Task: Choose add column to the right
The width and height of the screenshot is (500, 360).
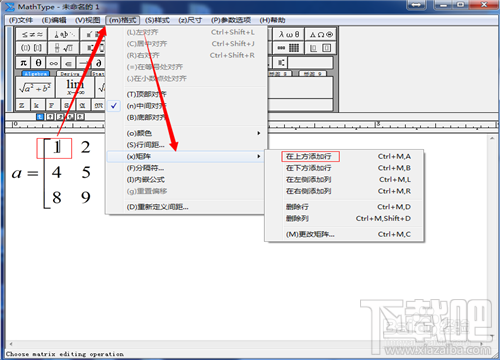Action: click(x=347, y=191)
